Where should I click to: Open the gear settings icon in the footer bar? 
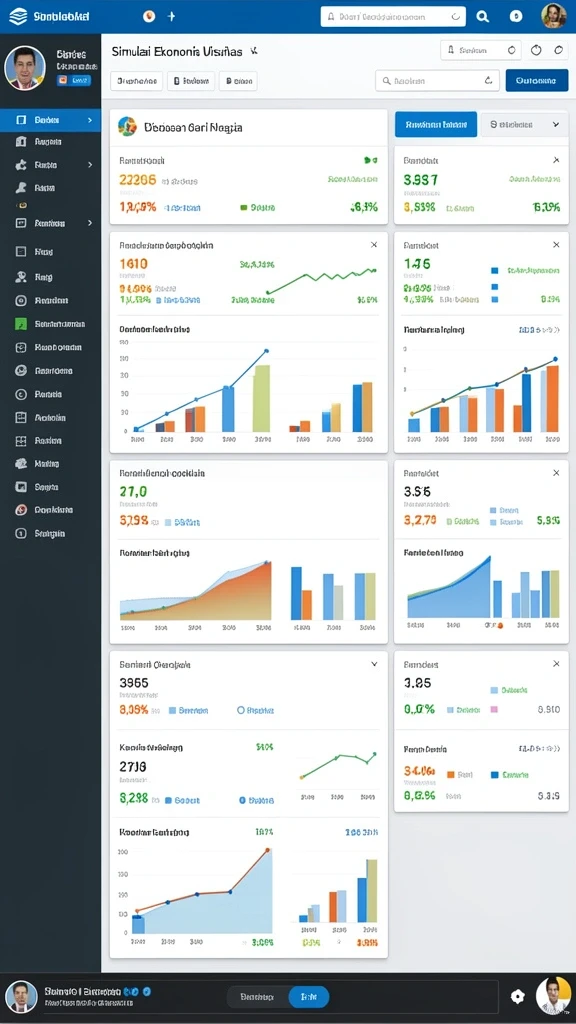517,996
